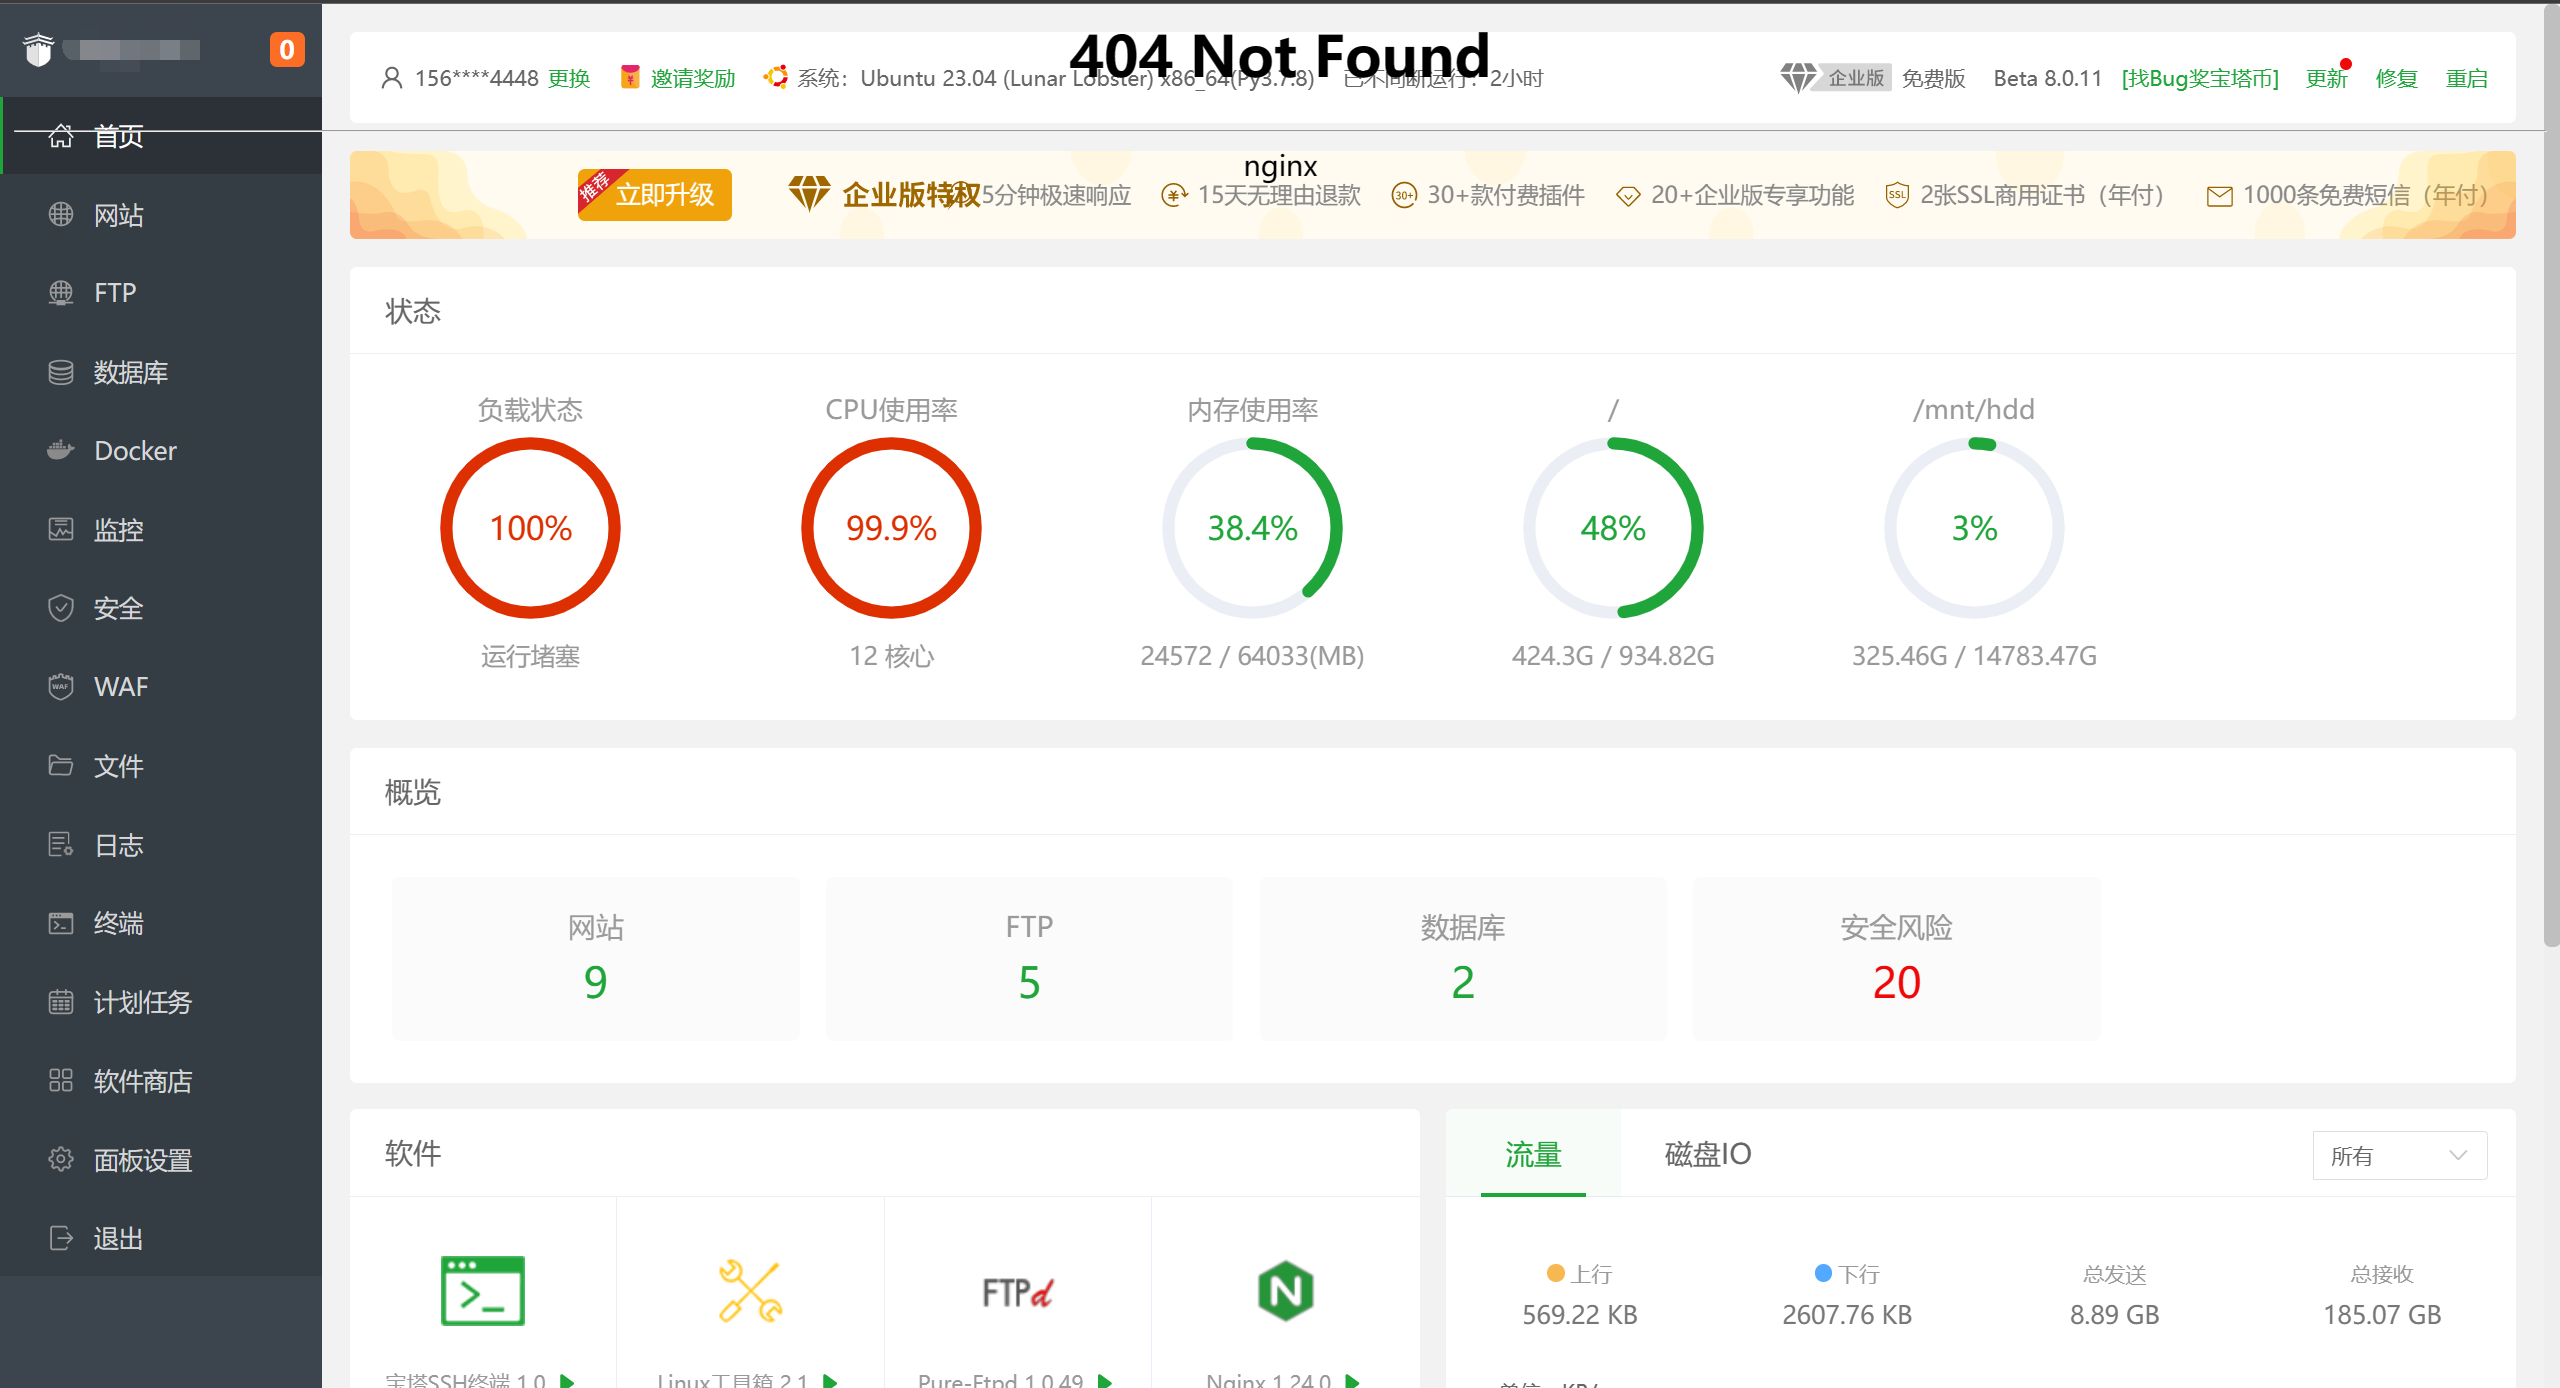Click the 立即升级 upgrade button

(x=655, y=194)
